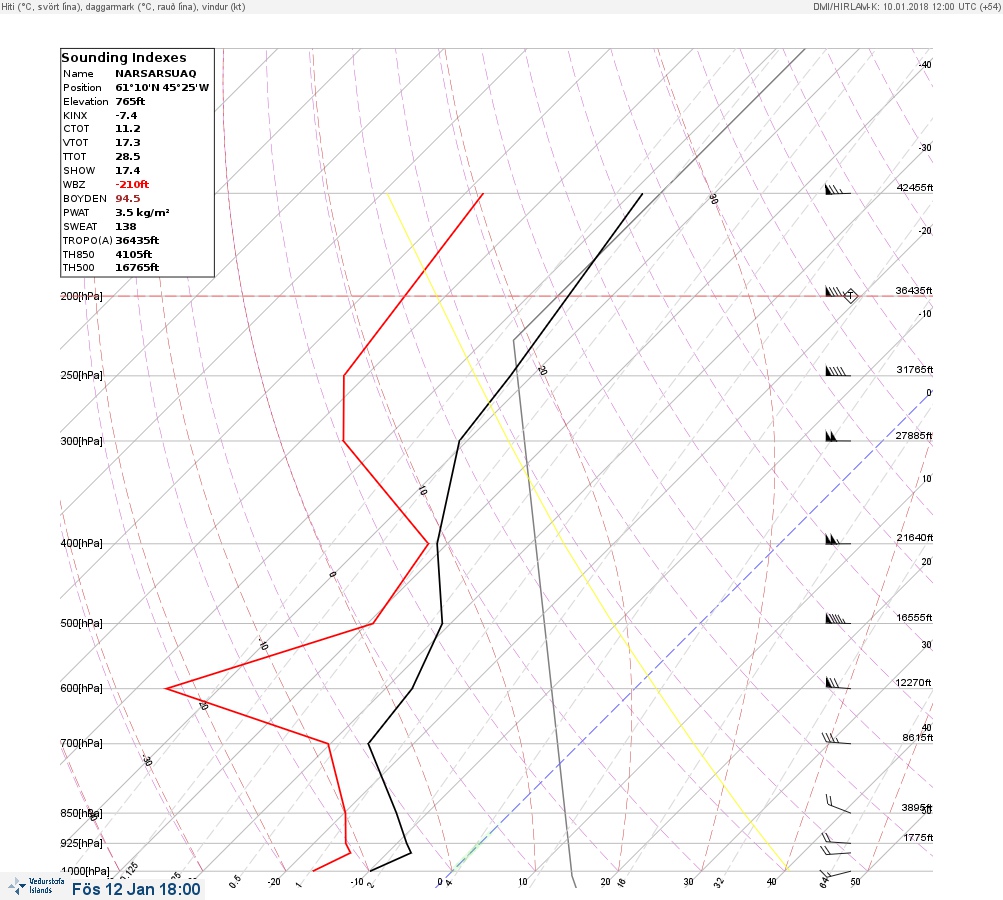This screenshot has height=900, width=1003.
Task: Click the 21640ft altitude label
Action: [x=914, y=538]
